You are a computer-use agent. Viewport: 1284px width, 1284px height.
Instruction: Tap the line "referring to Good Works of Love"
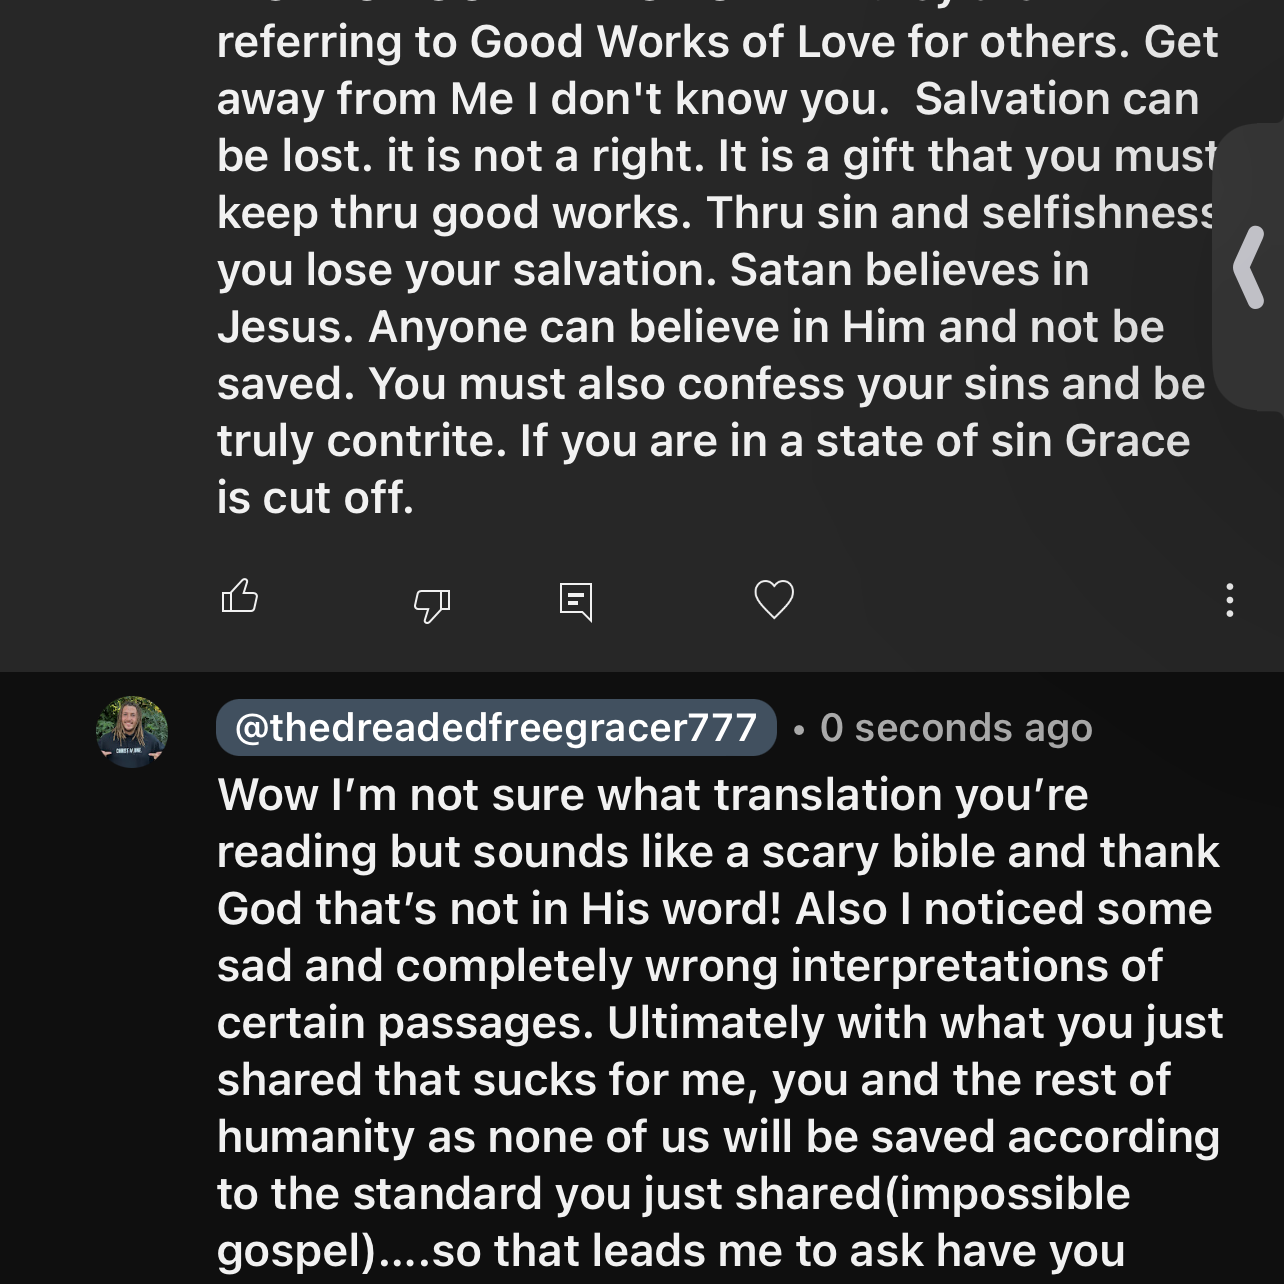pyautogui.click(x=717, y=42)
